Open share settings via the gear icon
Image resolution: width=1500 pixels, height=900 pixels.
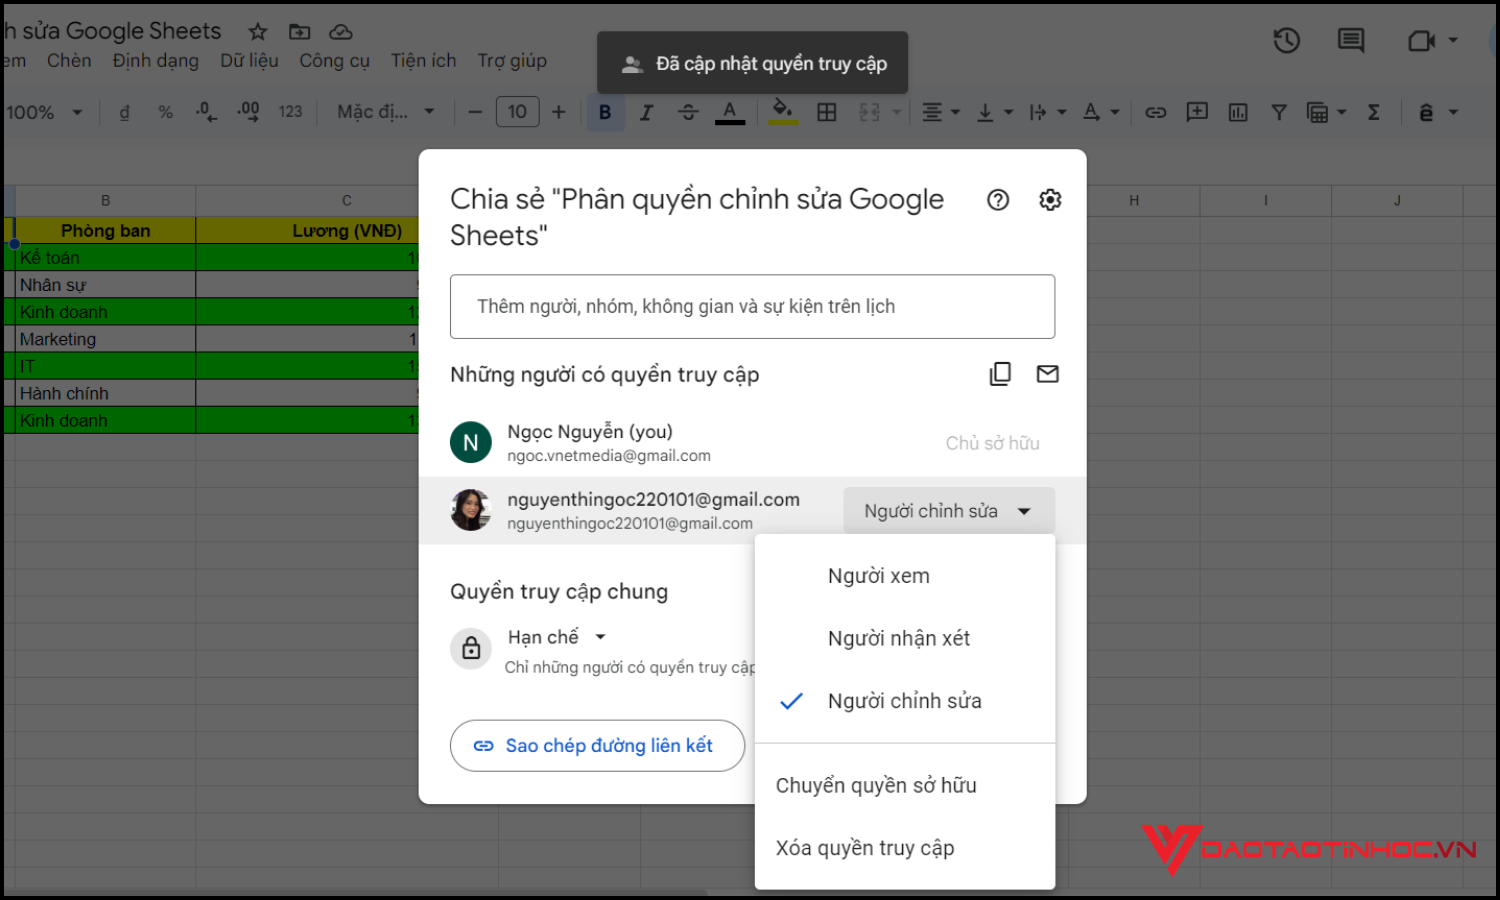1049,199
